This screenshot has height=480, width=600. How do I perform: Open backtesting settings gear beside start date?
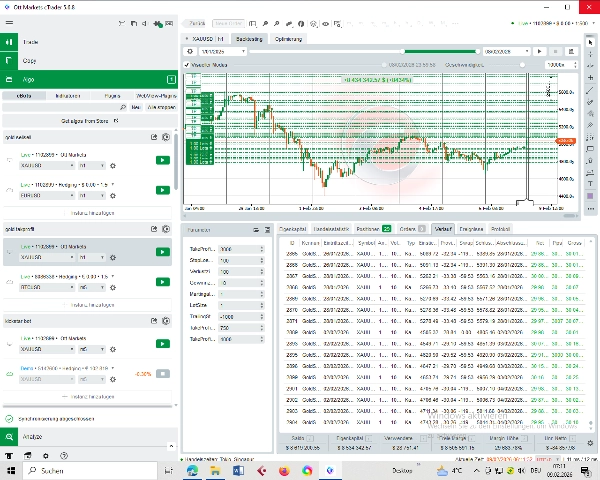190,51
